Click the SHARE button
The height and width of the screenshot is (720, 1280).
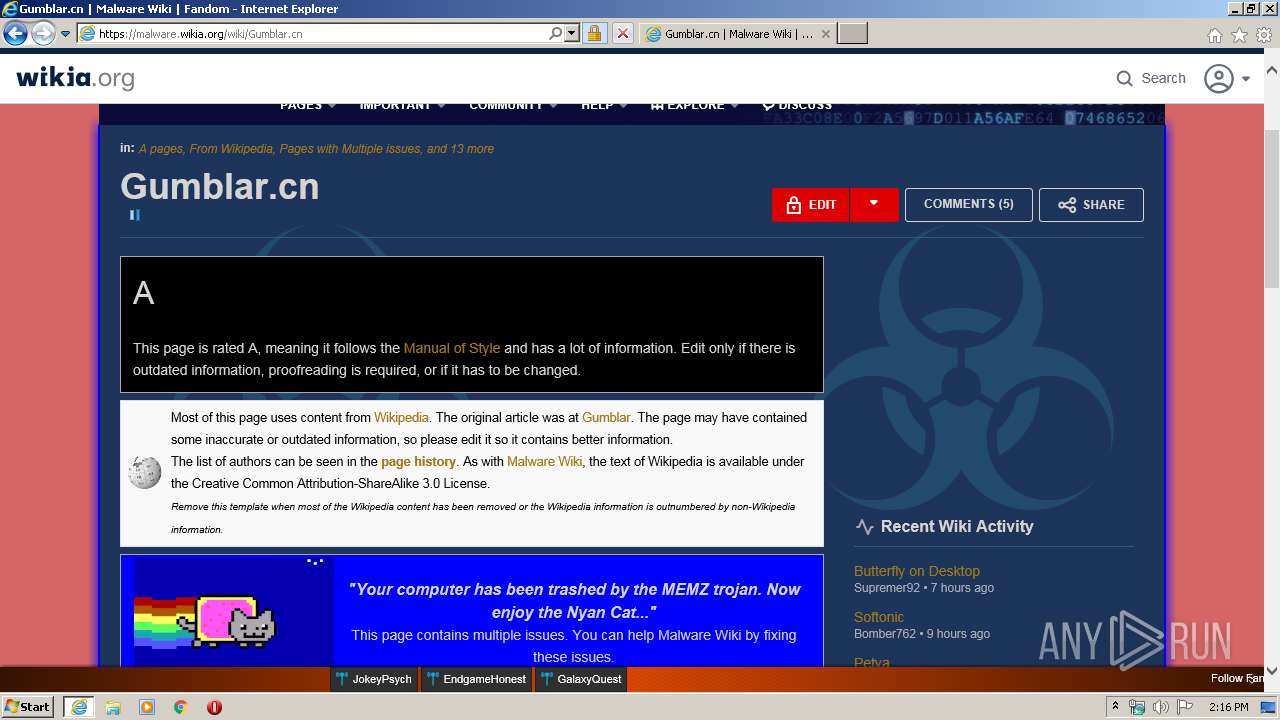(1091, 204)
